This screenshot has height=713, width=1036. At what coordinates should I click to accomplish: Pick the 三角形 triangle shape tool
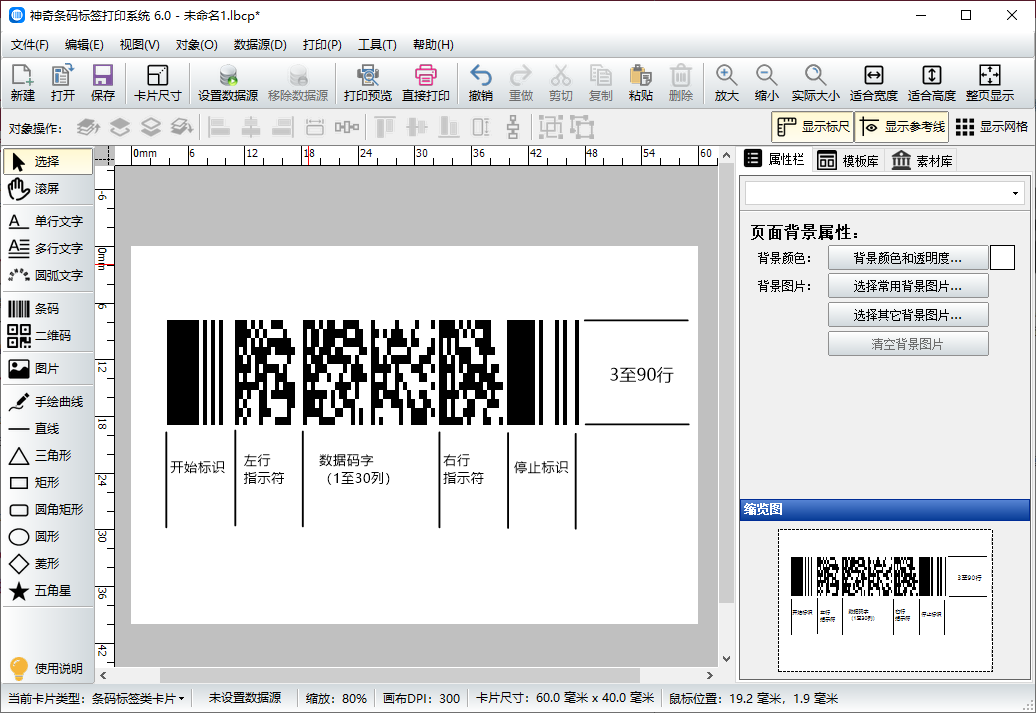(x=48, y=455)
